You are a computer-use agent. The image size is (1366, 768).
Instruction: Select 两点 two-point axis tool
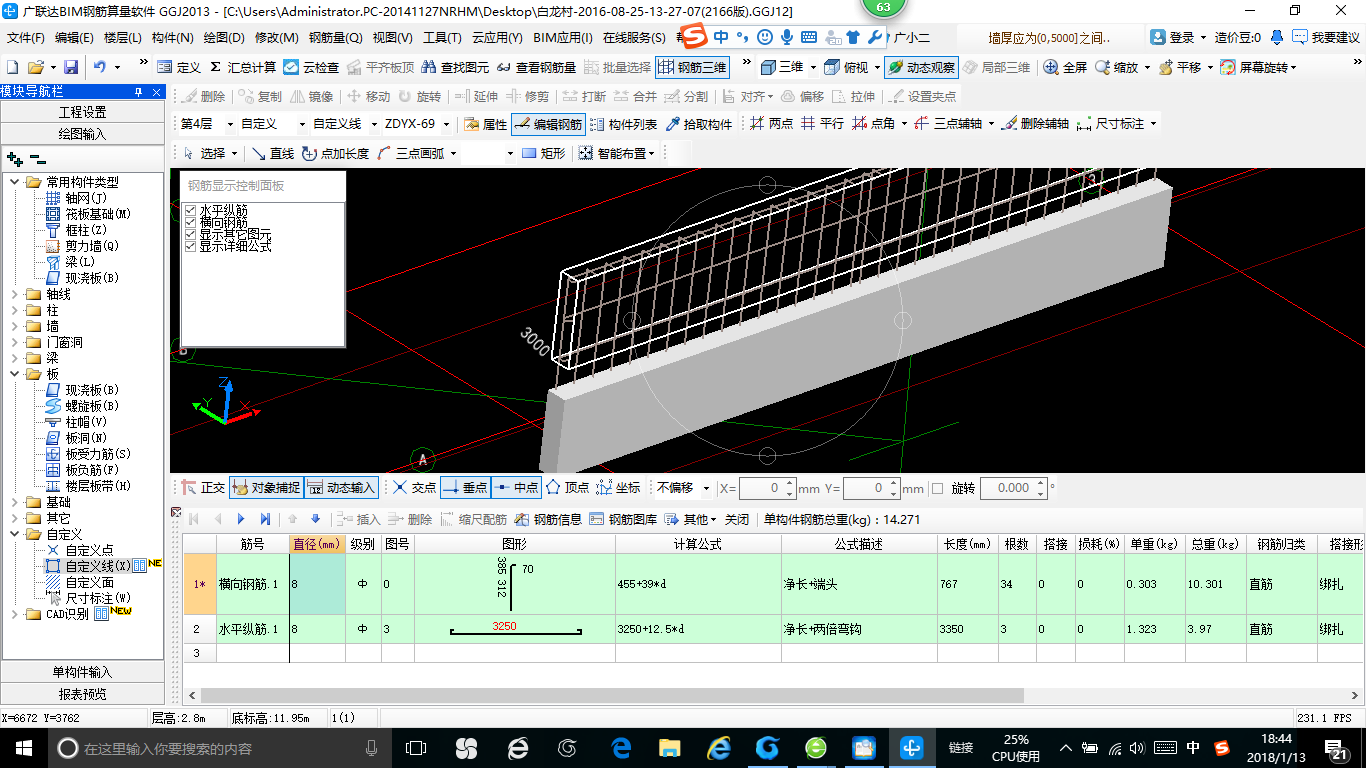[x=772, y=124]
